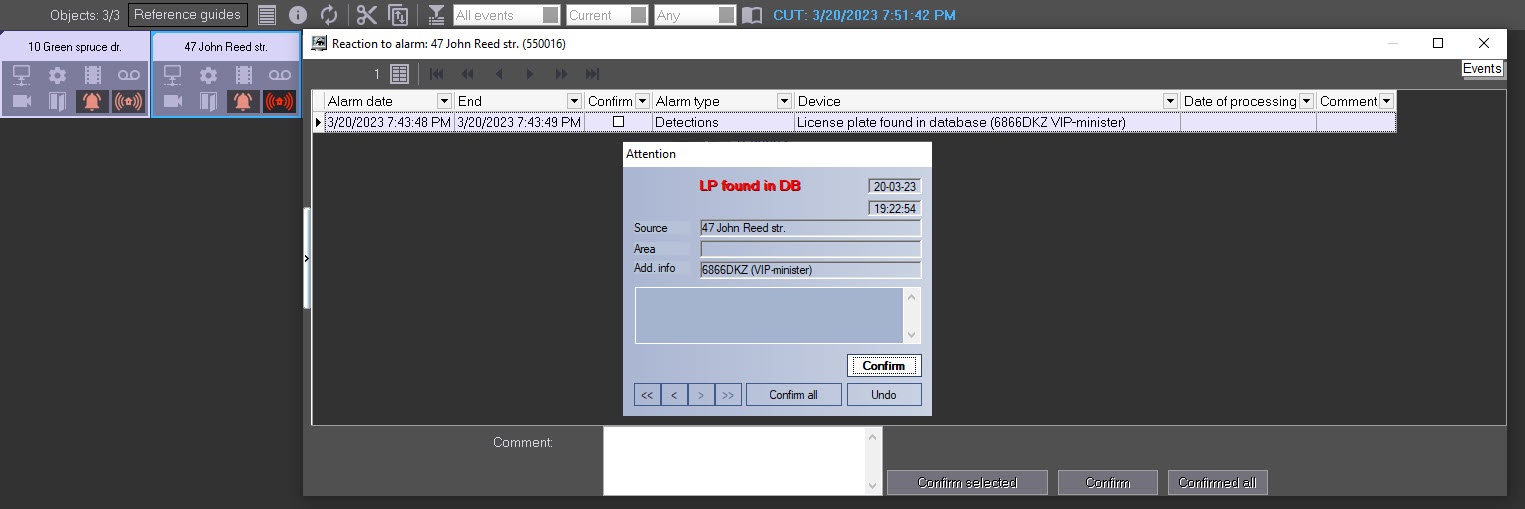Click the info icon in top toolbar
The height and width of the screenshot is (509, 1525).
click(x=298, y=15)
